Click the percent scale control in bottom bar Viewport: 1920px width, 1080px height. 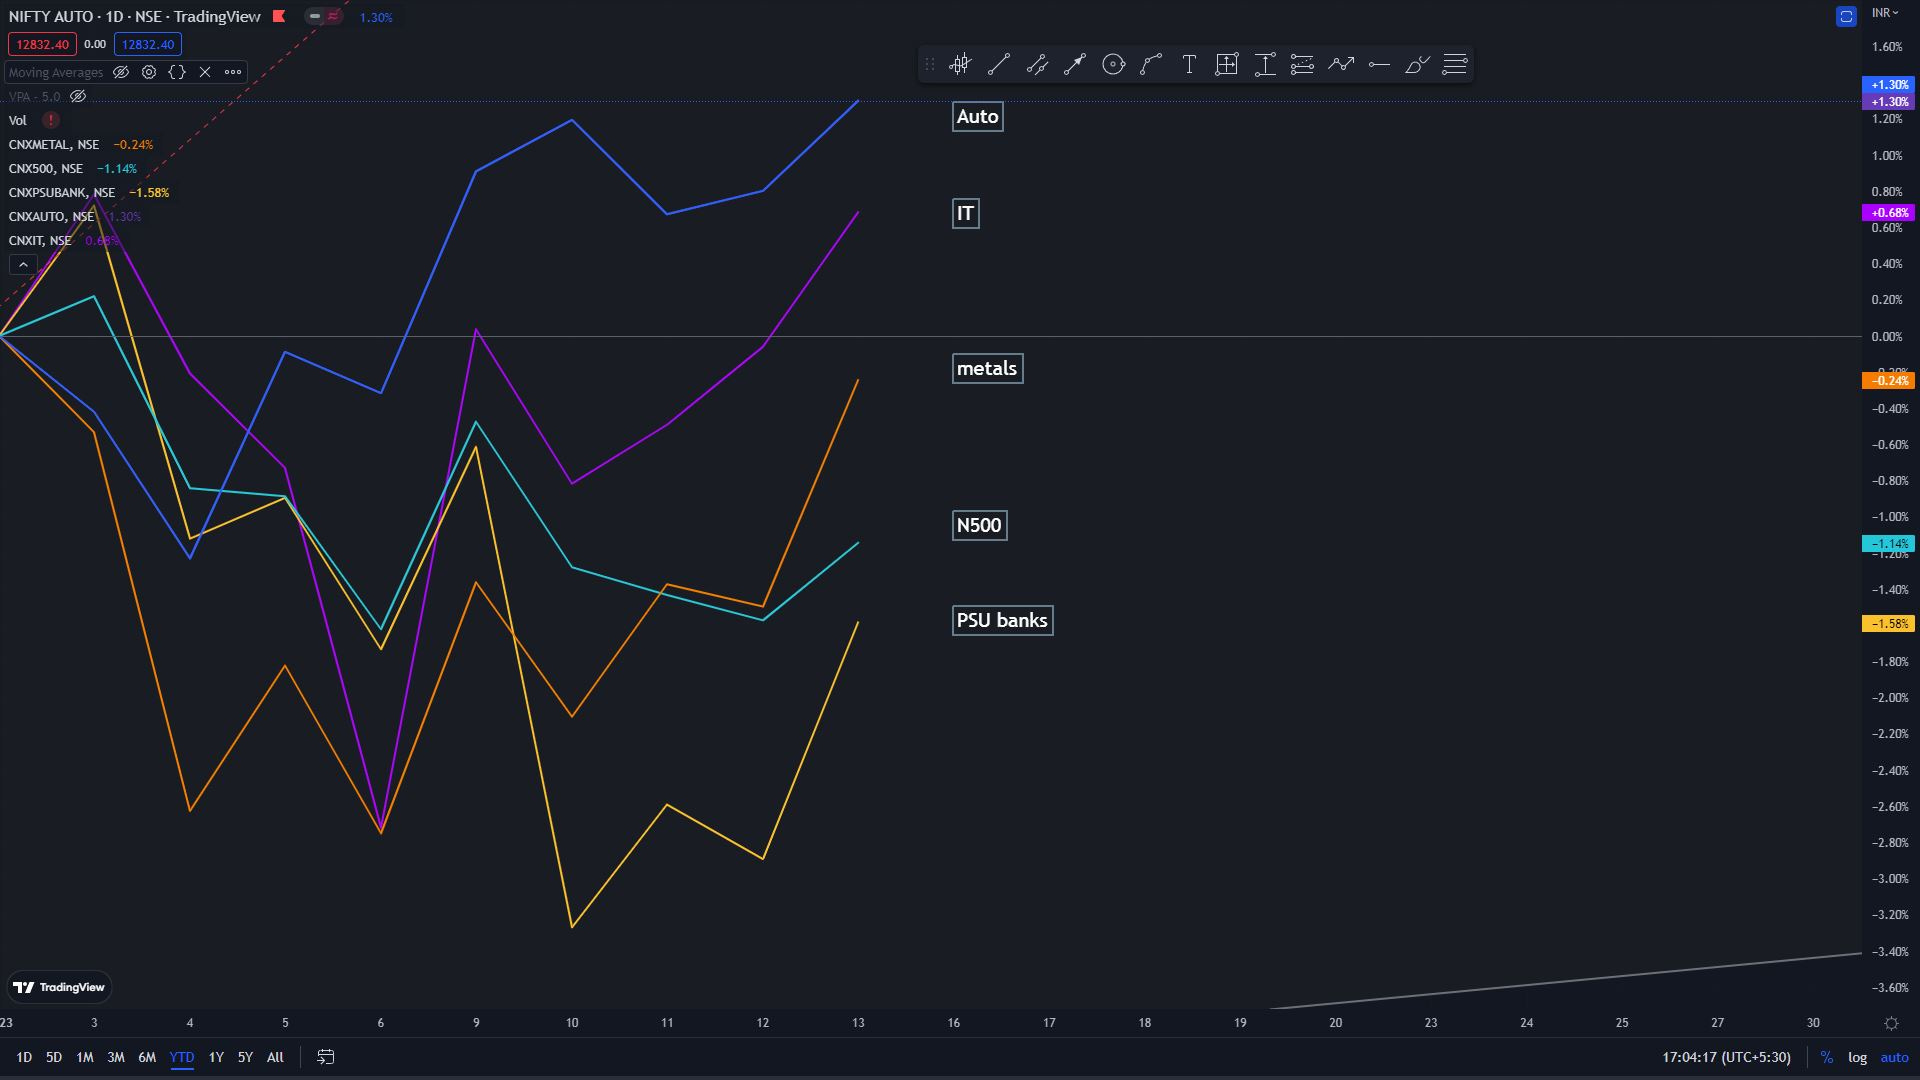(x=1827, y=1057)
